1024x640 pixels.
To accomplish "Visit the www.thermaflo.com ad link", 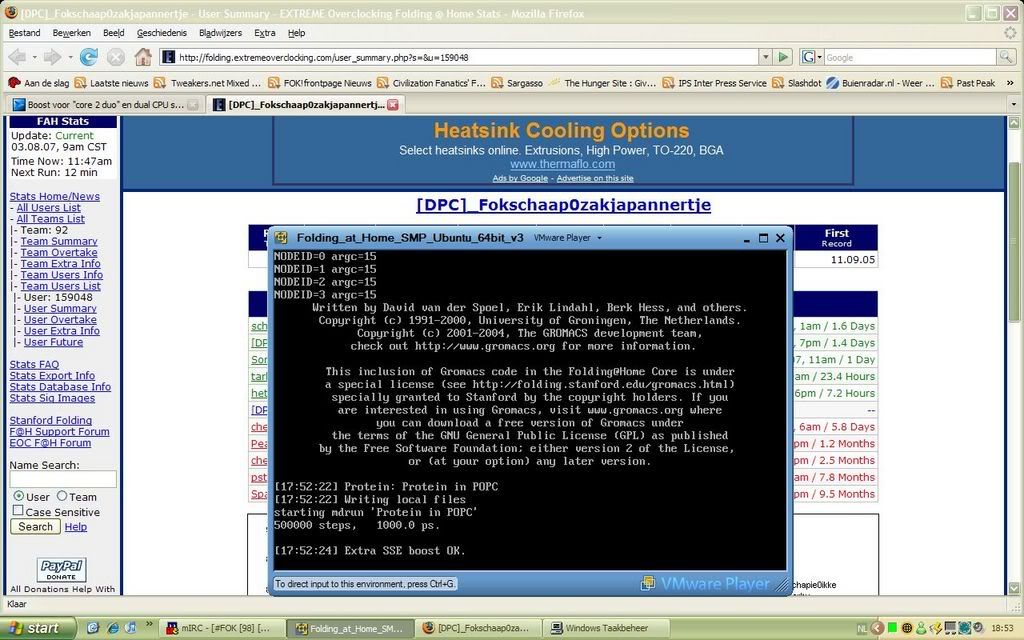I will (x=562, y=164).
